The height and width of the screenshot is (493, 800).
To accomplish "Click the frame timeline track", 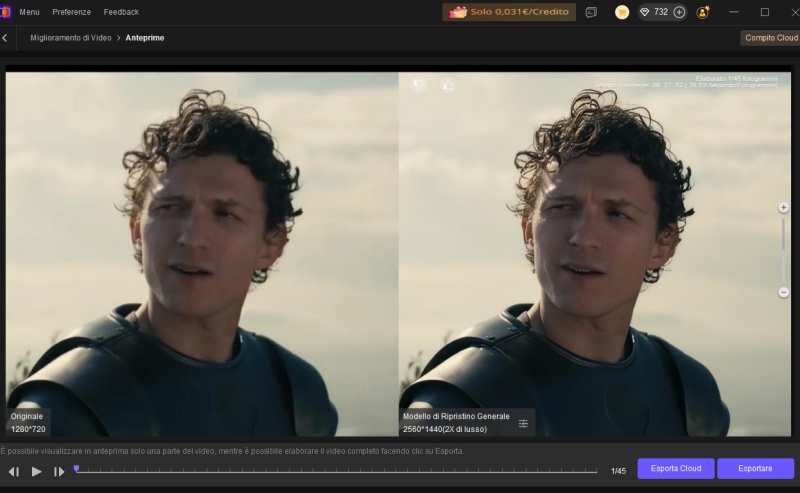I will tap(337, 470).
